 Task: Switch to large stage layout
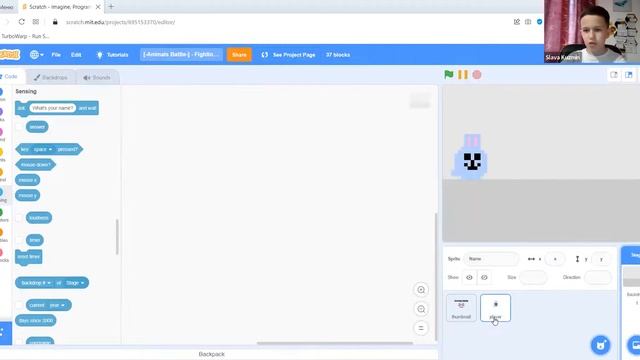tap(629, 75)
